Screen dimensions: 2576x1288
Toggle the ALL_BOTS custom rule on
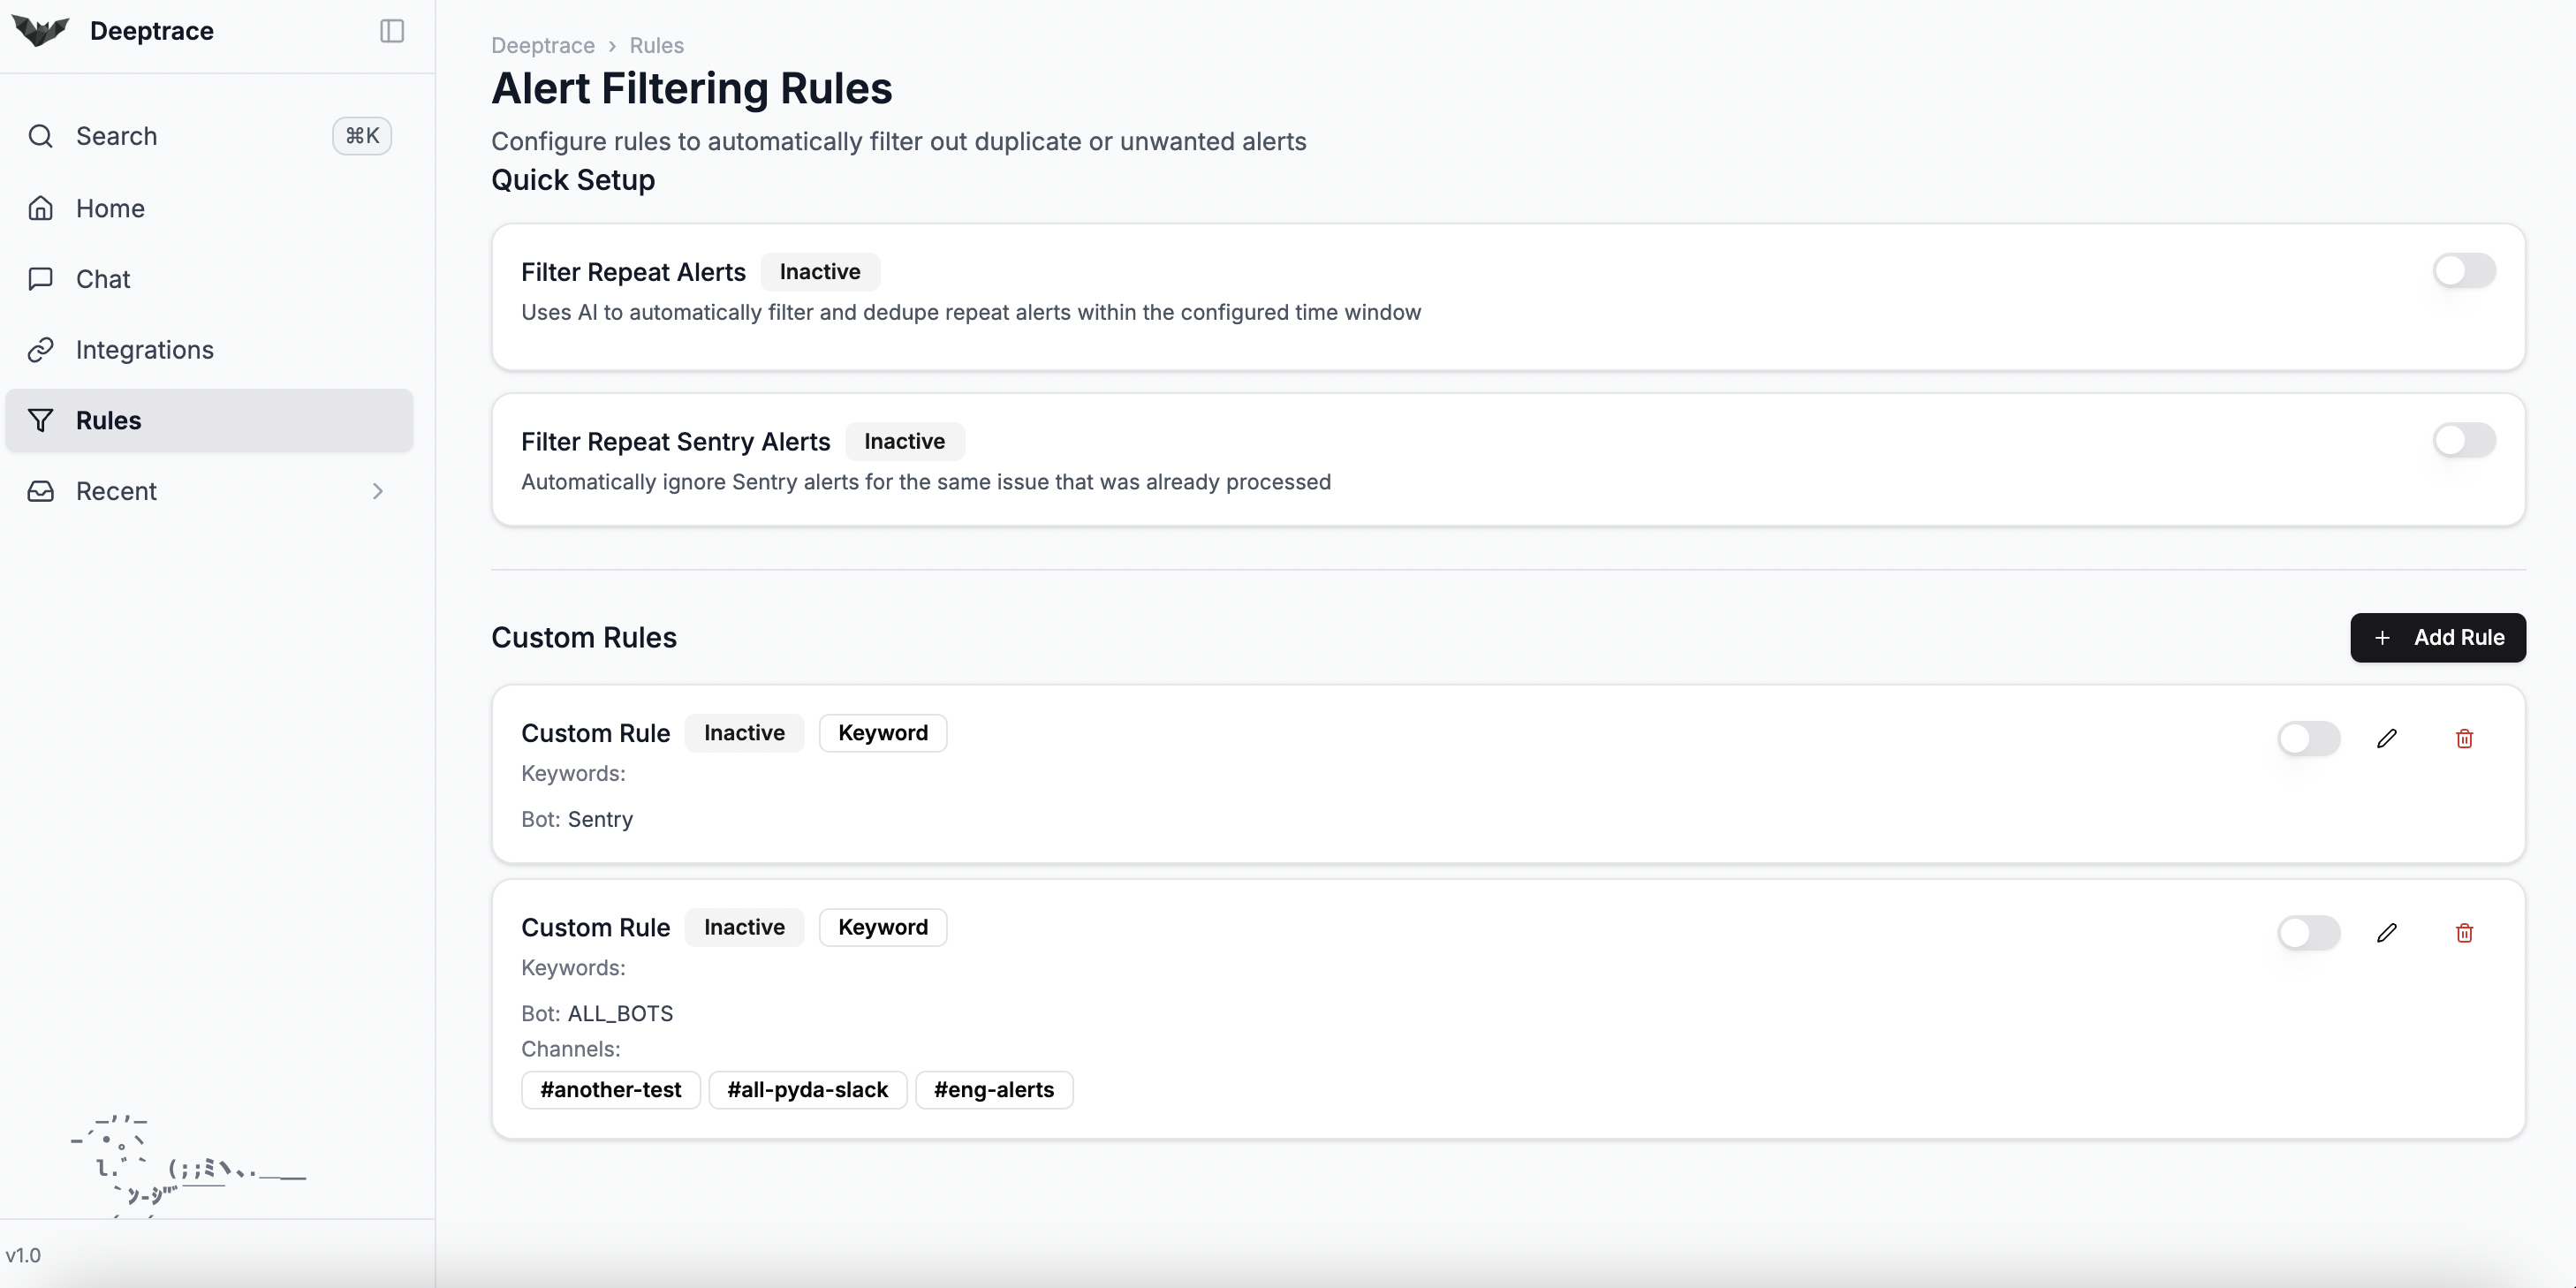tap(2308, 933)
